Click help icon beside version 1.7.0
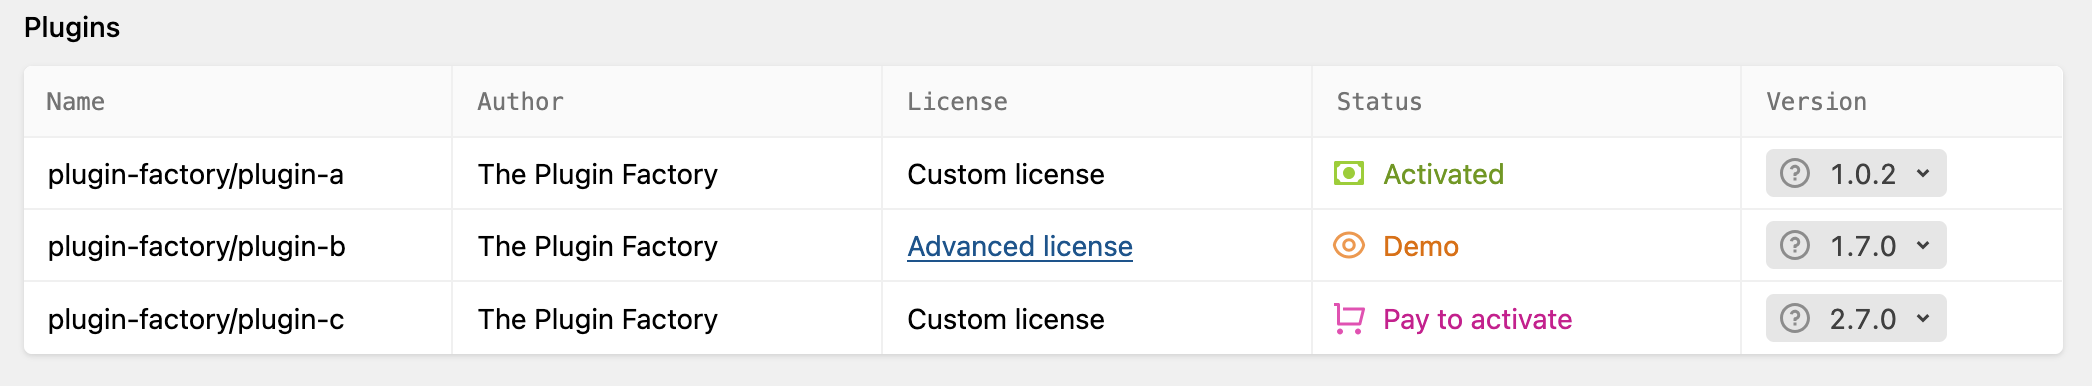Viewport: 2092px width, 386px height. (1795, 246)
